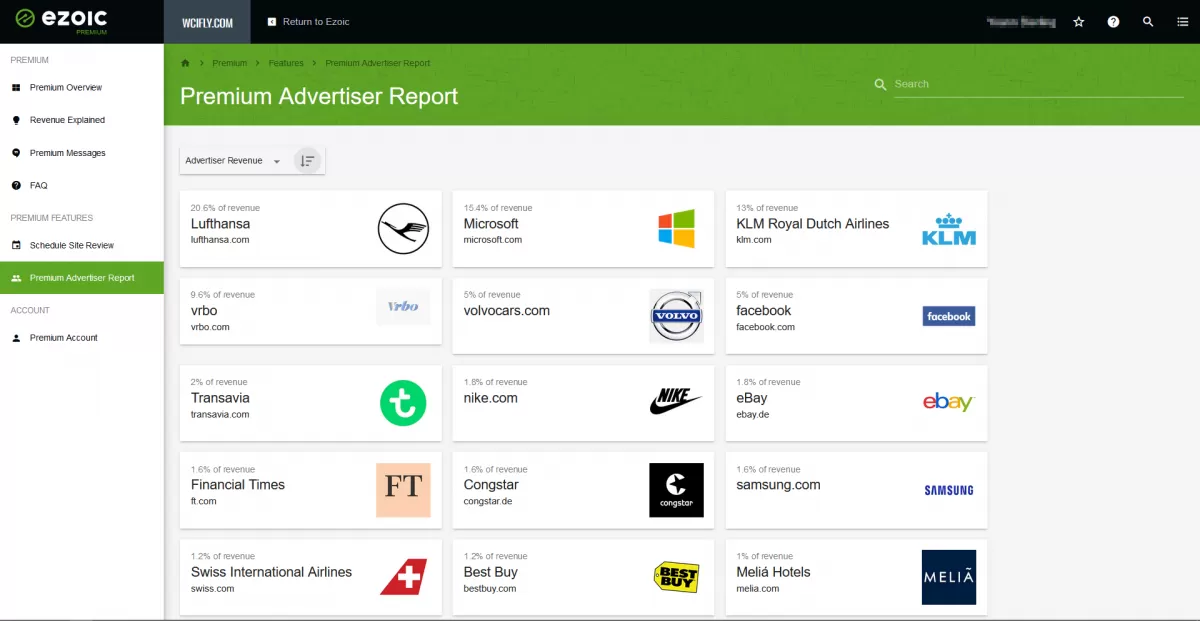Click the eBay logo
Image resolution: width=1200 pixels, height=621 pixels.
pyautogui.click(x=948, y=402)
